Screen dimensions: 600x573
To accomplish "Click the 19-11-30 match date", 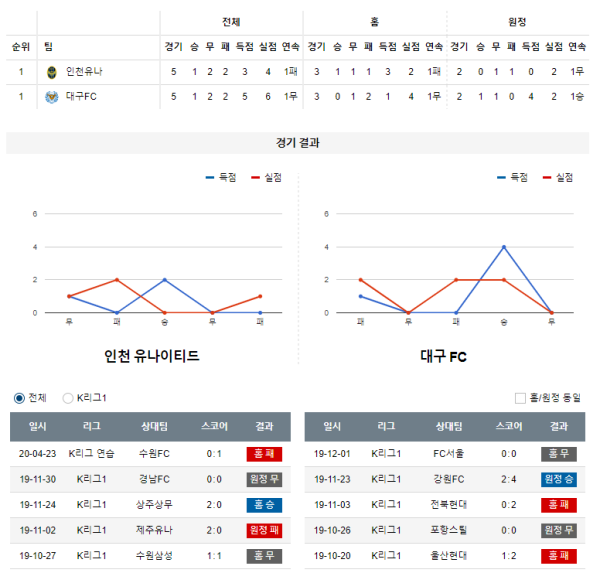I will (38, 480).
